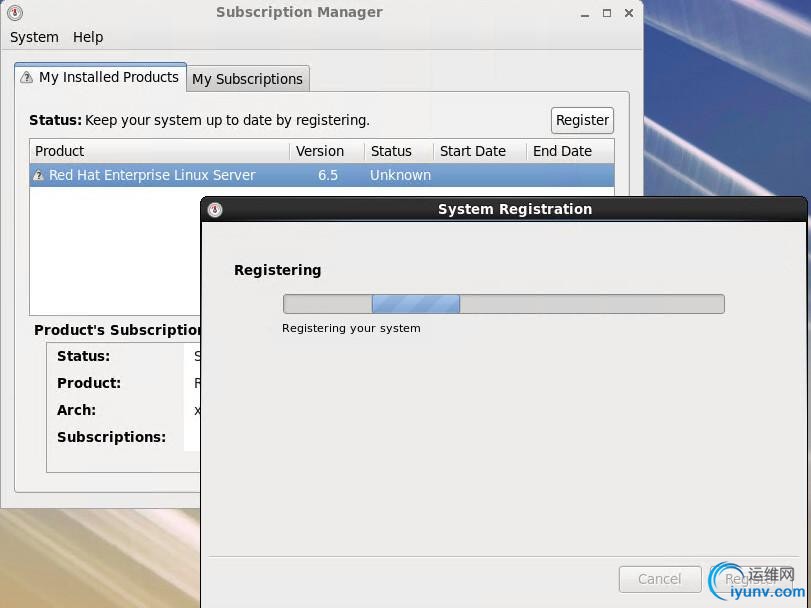The height and width of the screenshot is (608, 811).
Task: Sort by the Status column header
Action: (398, 151)
